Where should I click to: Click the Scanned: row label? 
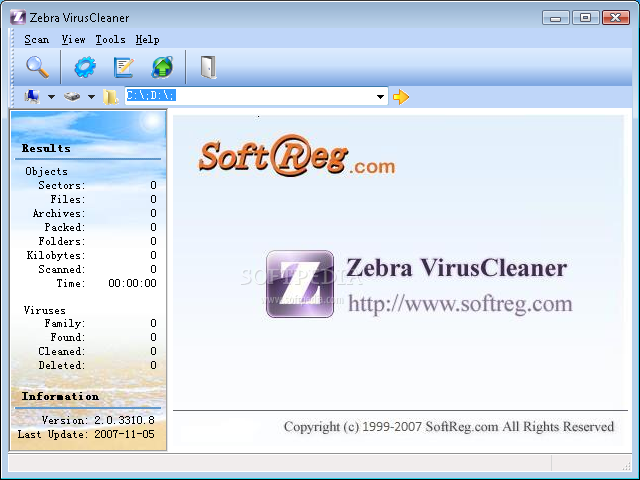click(x=62, y=269)
